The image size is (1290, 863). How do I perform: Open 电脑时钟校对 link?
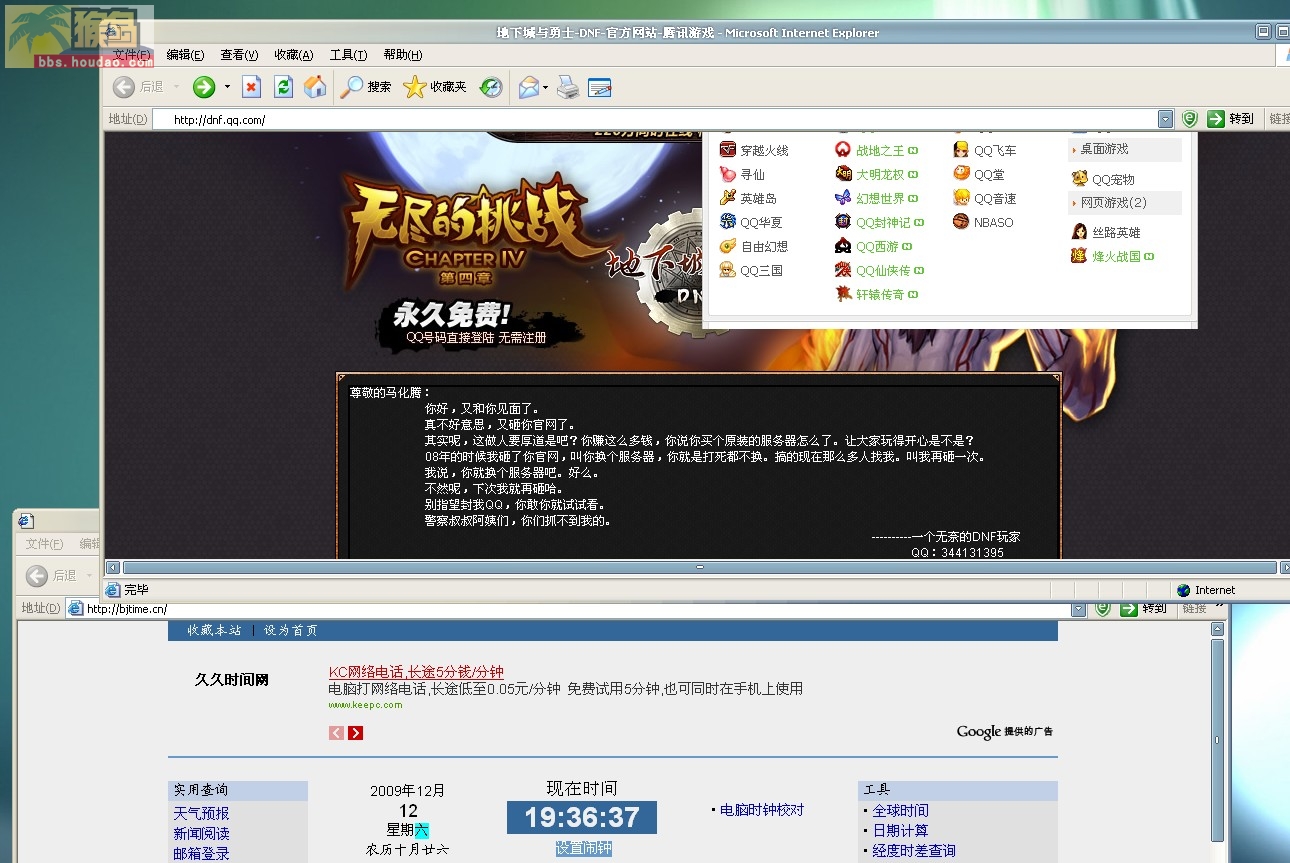point(762,810)
